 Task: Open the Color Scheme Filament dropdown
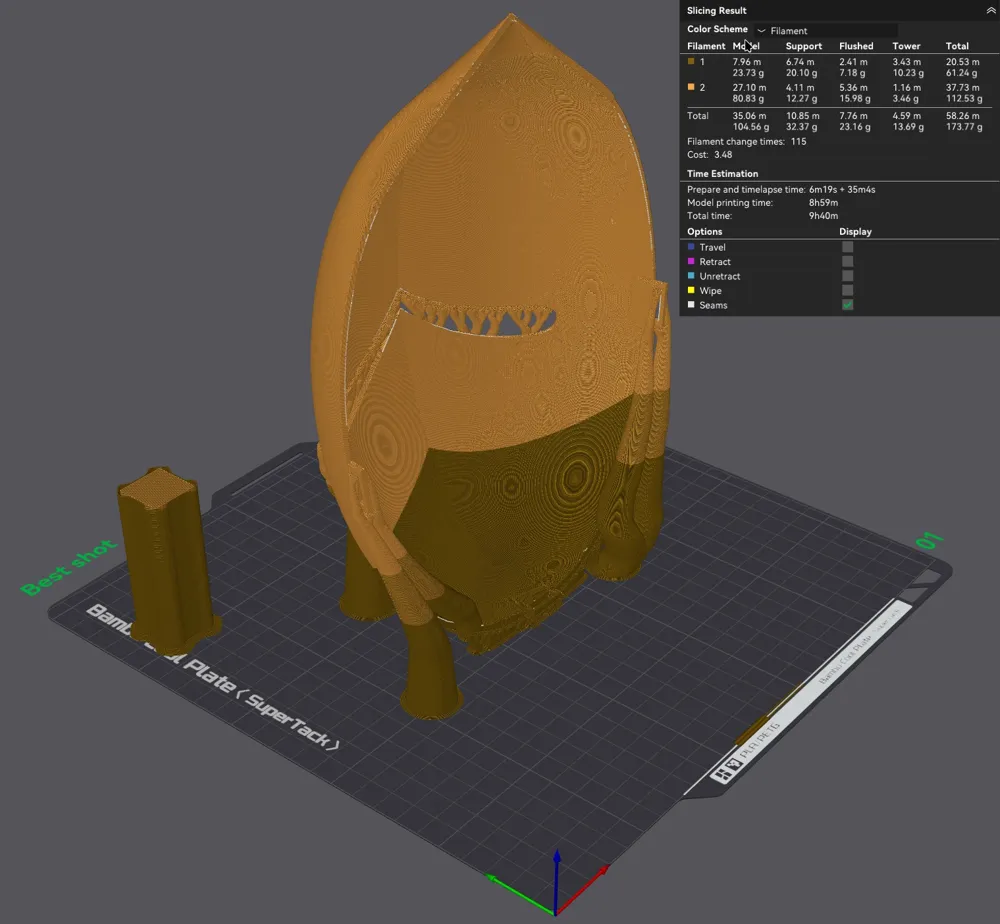tap(827, 31)
